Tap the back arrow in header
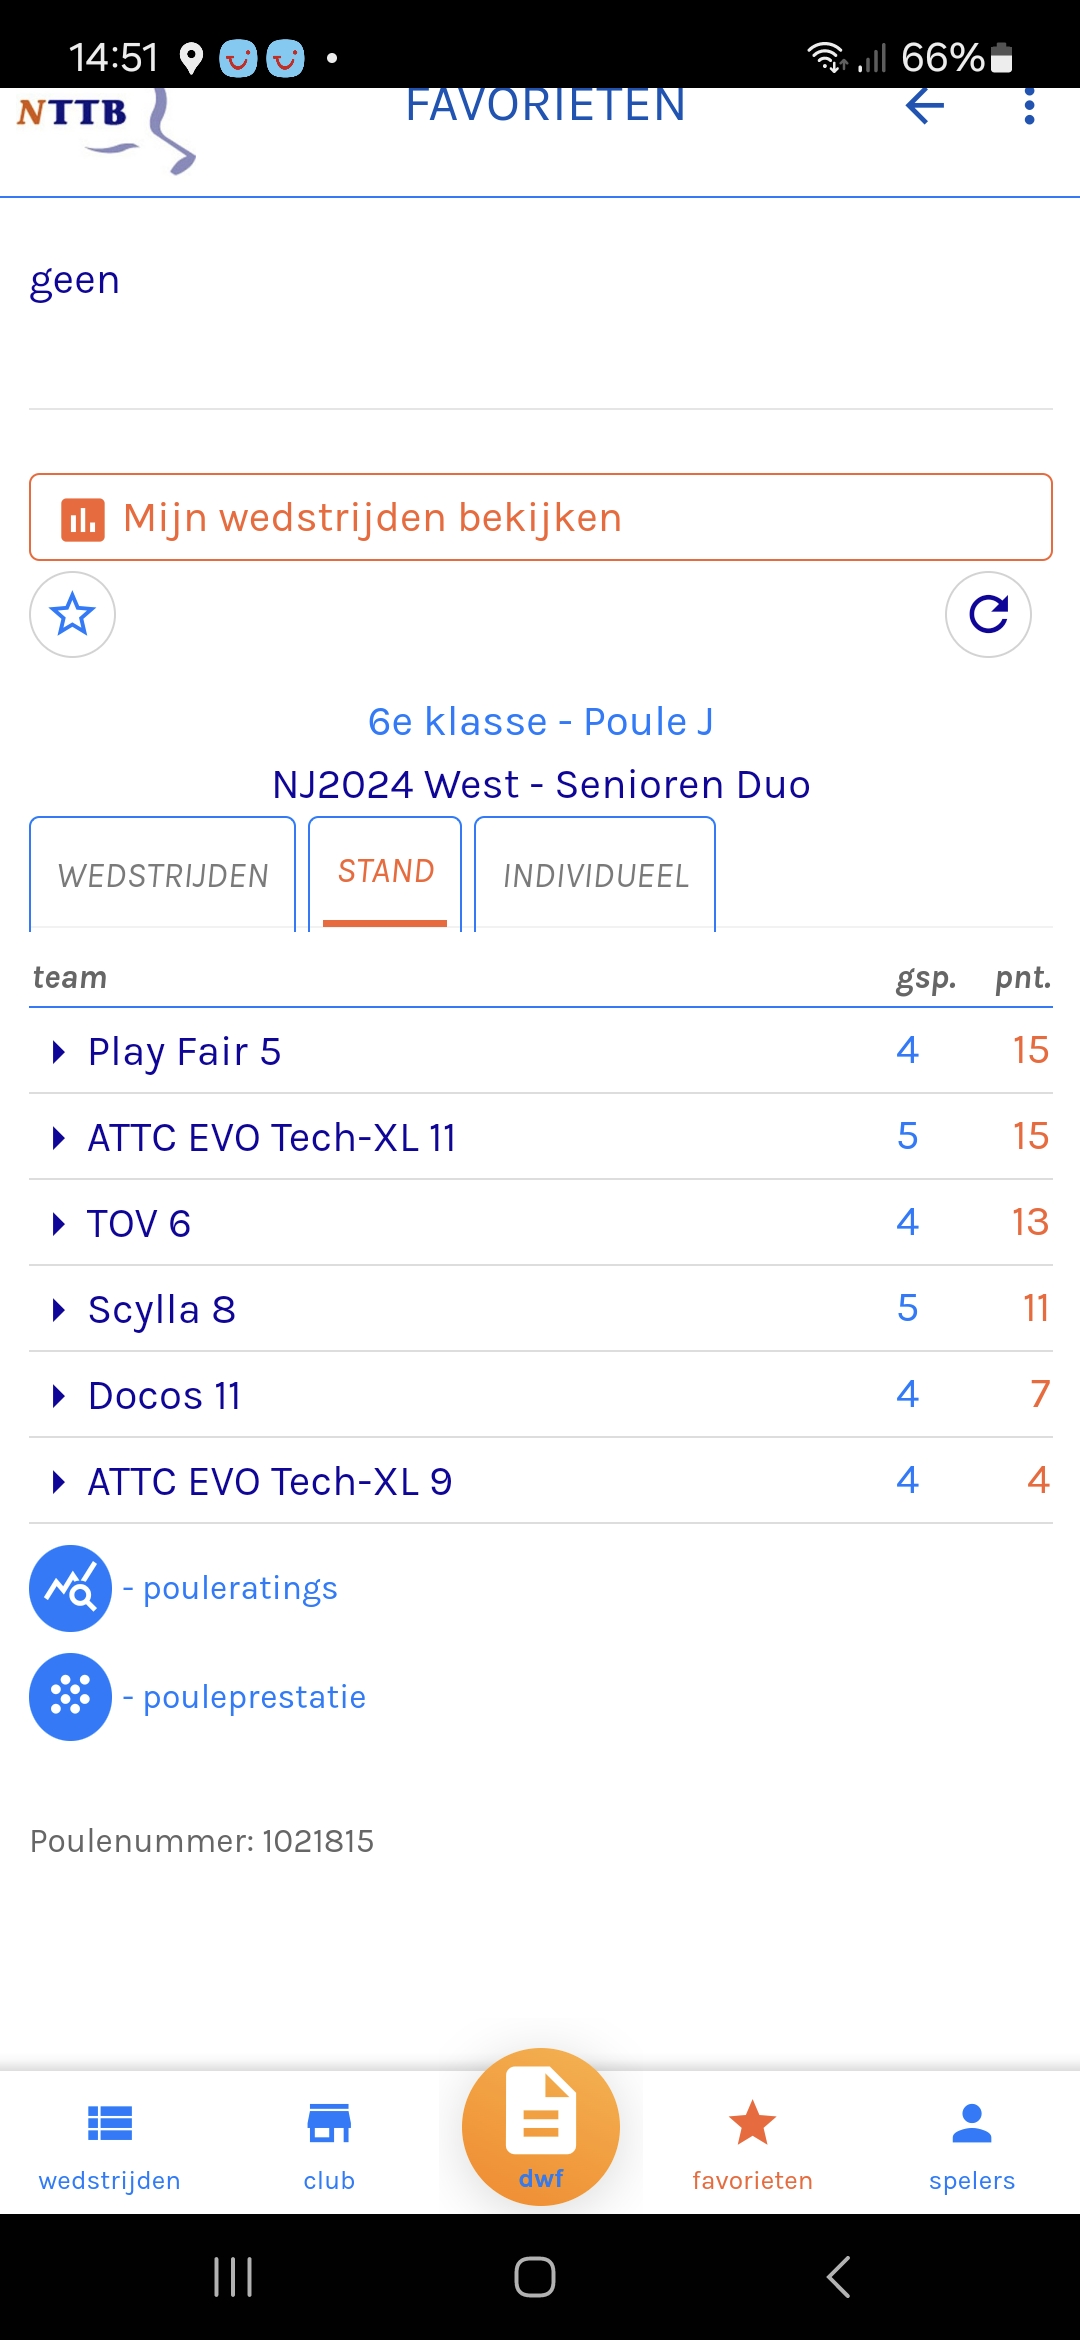 [x=924, y=106]
